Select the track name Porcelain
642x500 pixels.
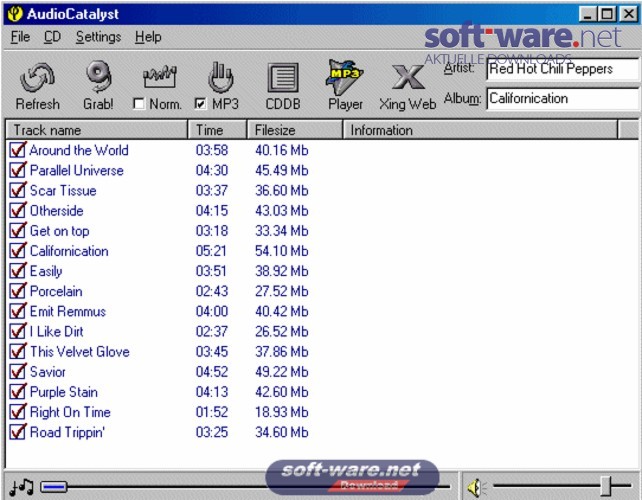[56, 291]
